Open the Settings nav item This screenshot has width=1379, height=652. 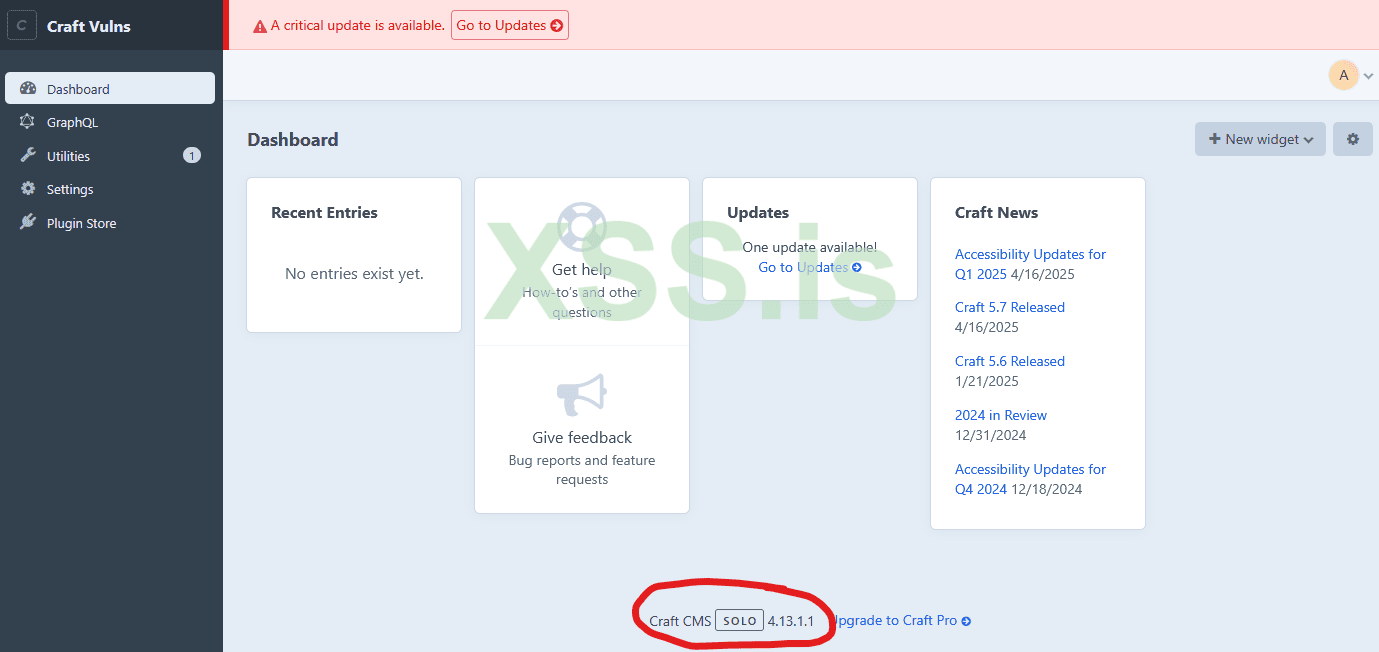coord(110,189)
